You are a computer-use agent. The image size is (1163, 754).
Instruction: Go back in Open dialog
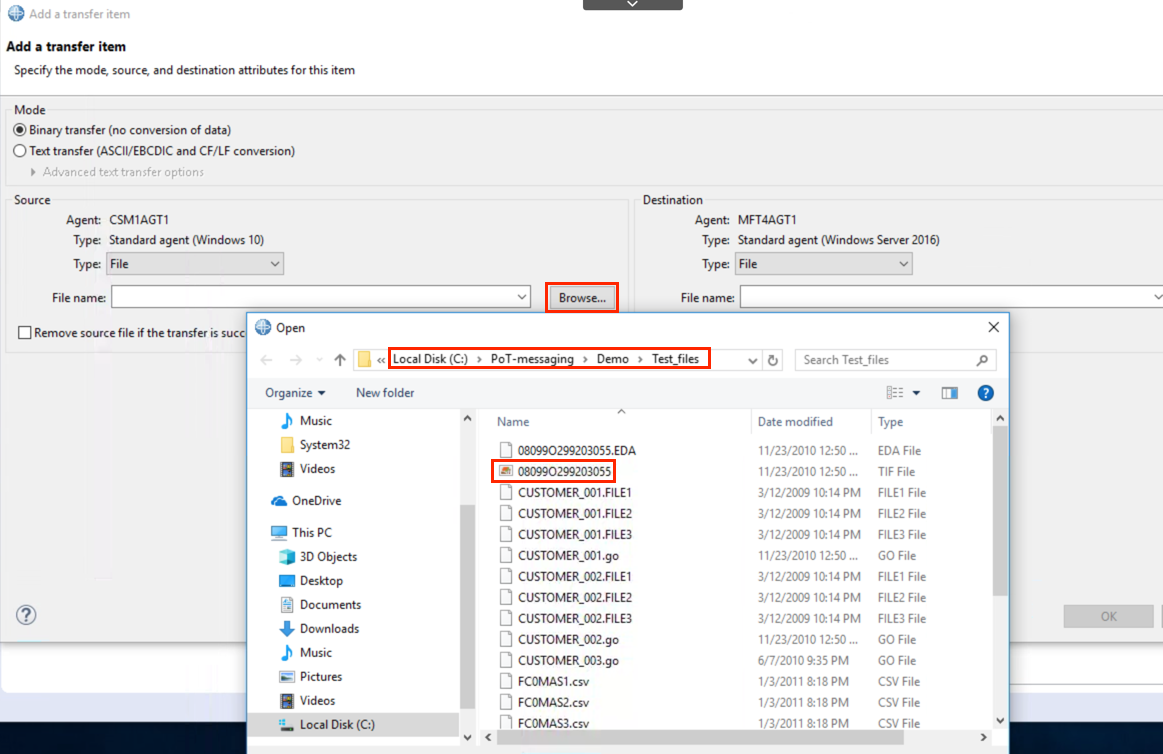[266, 360]
